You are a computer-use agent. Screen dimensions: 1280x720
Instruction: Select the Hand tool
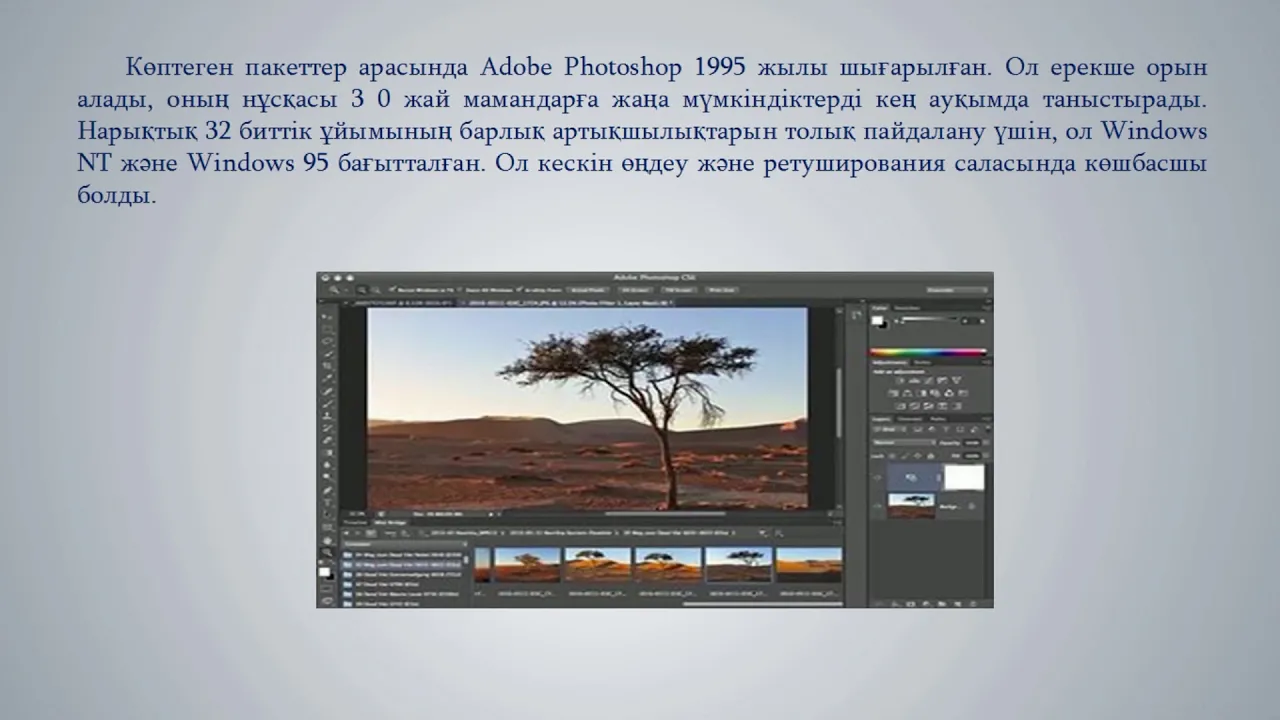(327, 541)
